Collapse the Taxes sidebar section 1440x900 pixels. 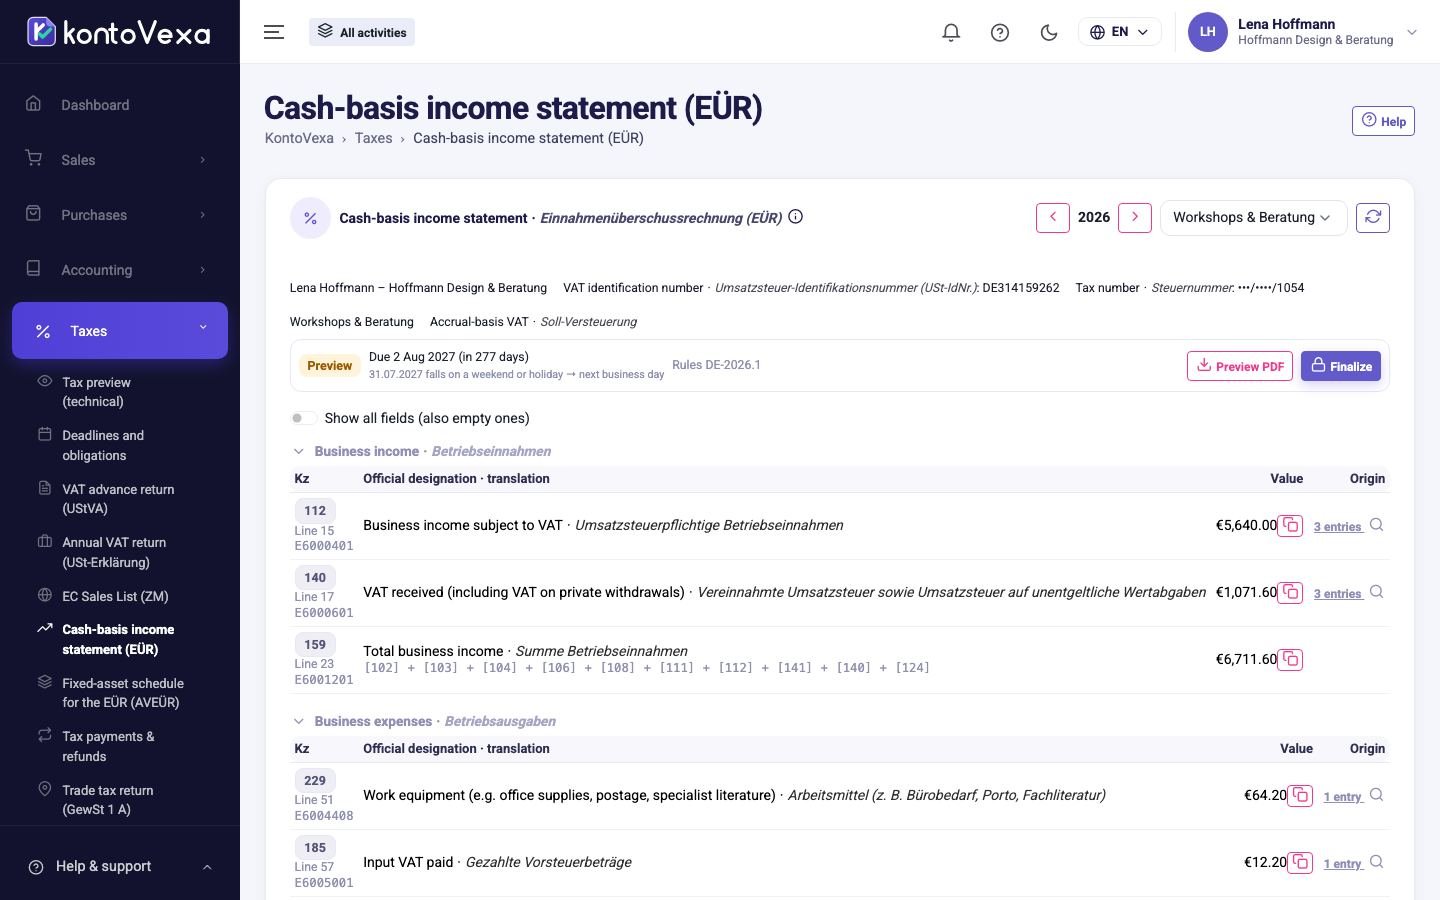click(120, 330)
